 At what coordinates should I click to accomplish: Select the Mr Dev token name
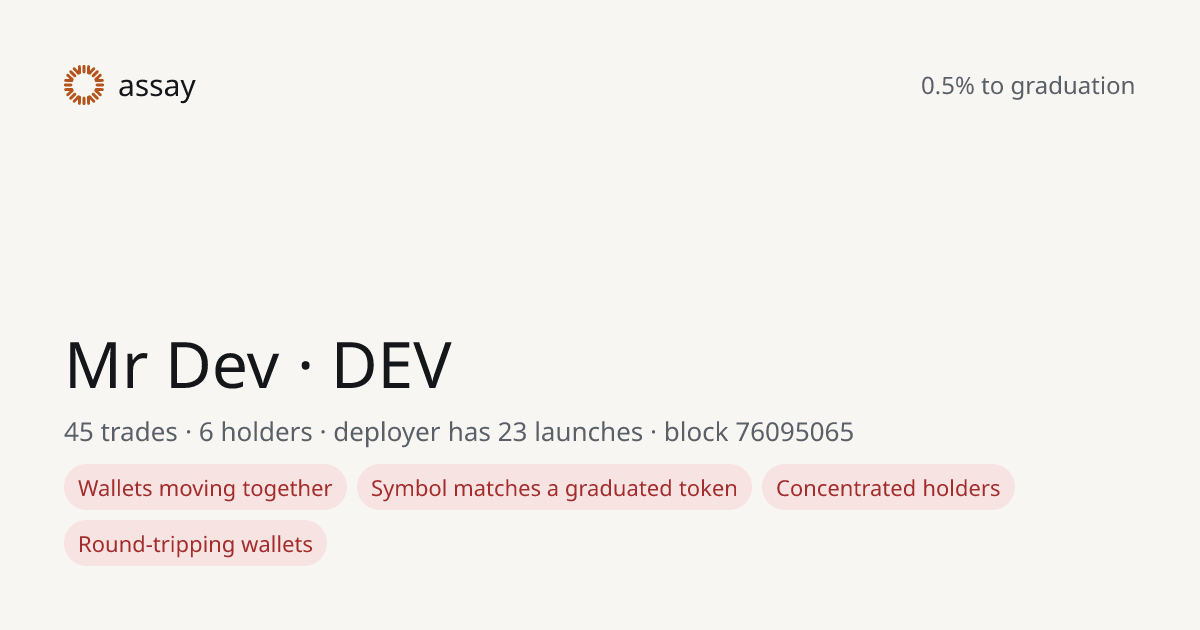pyautogui.click(x=172, y=365)
